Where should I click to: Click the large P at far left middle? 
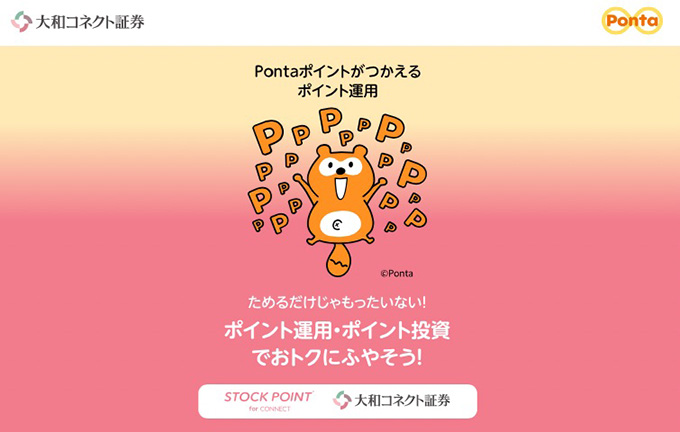point(260,200)
